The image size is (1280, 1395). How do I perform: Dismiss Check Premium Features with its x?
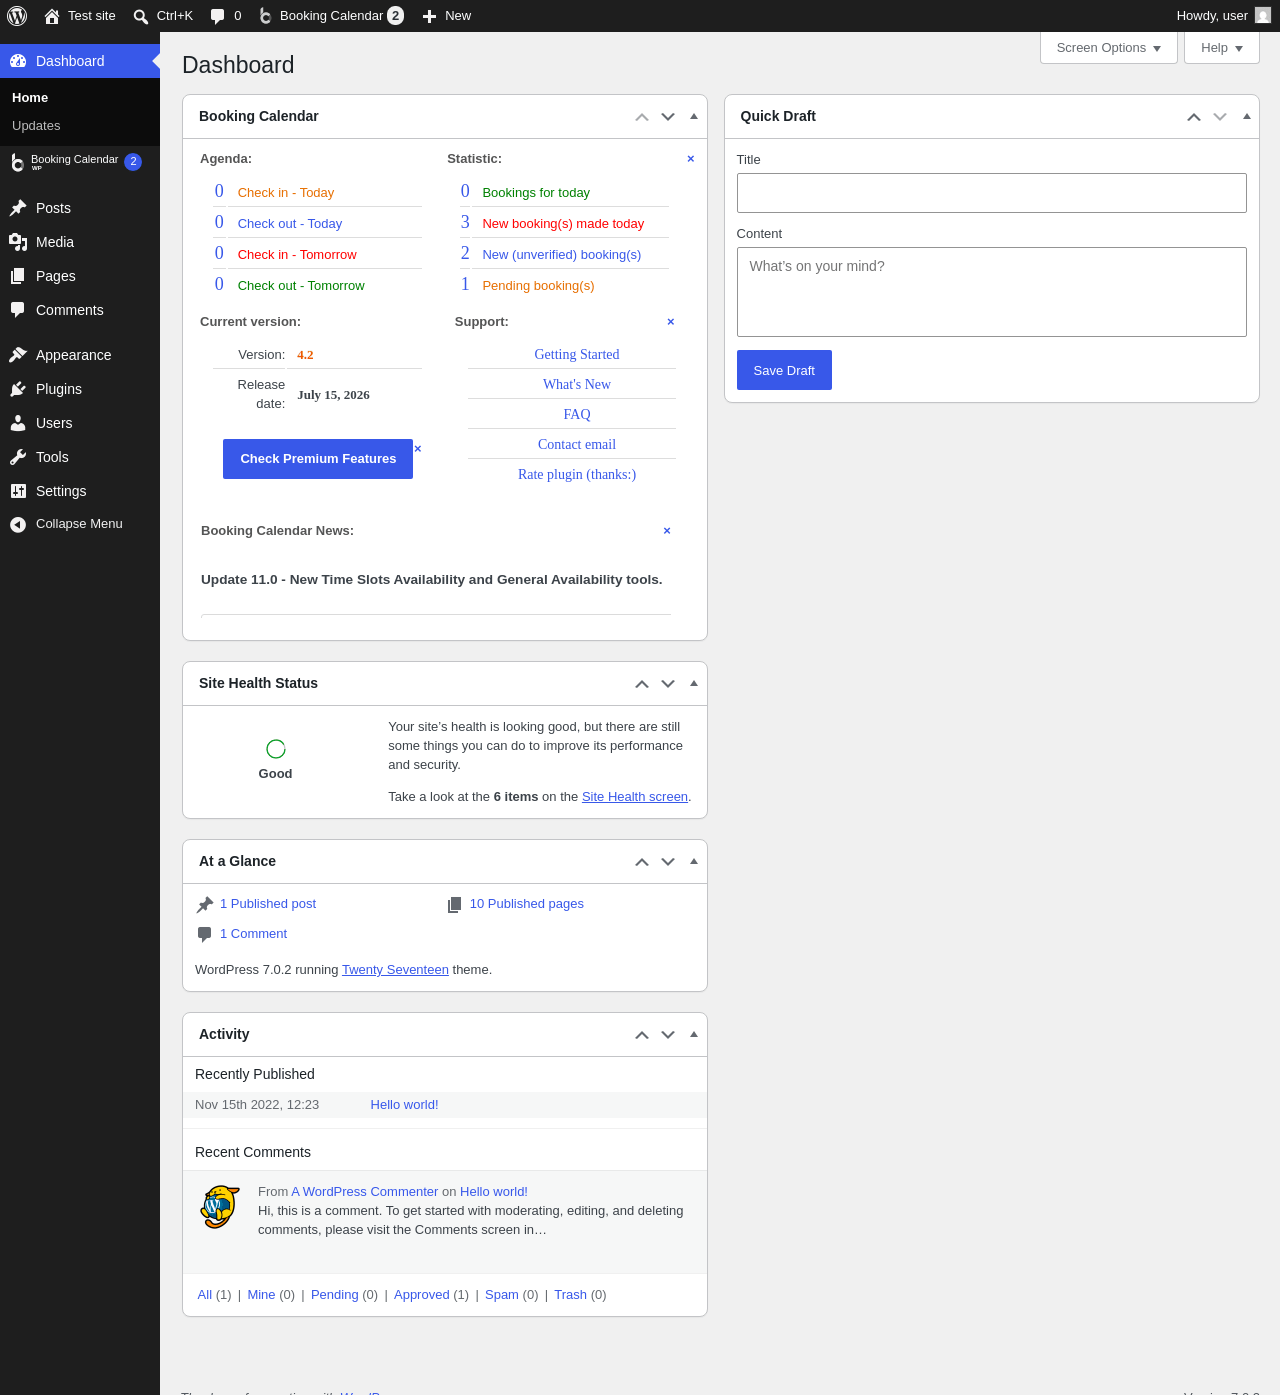point(418,449)
